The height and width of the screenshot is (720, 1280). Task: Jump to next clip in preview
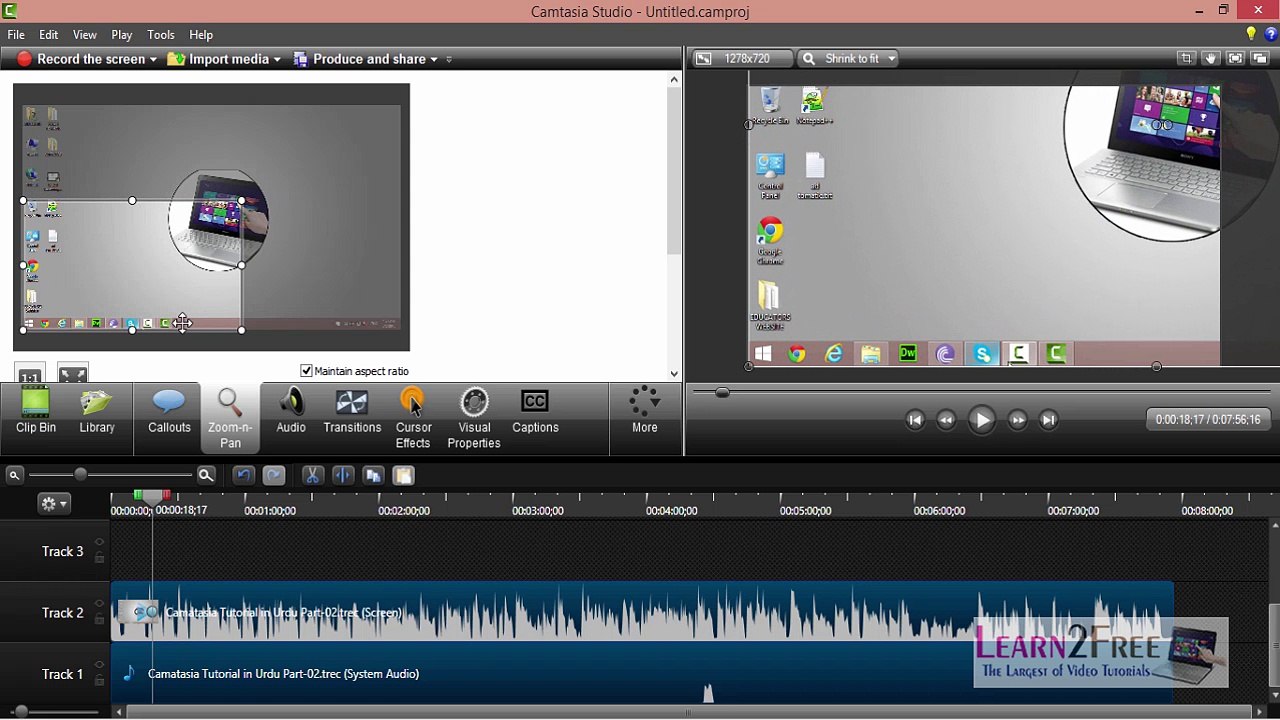(x=1048, y=420)
